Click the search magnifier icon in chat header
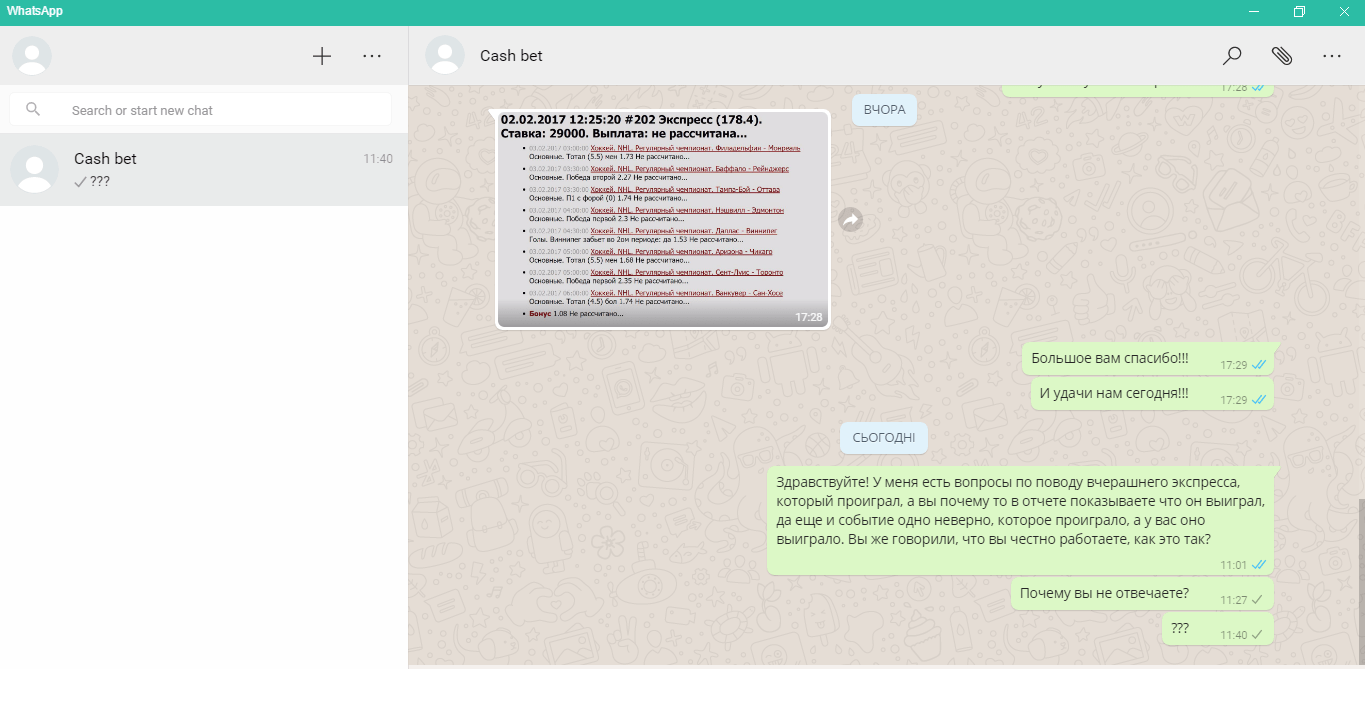The height and width of the screenshot is (728, 1366). click(1232, 56)
